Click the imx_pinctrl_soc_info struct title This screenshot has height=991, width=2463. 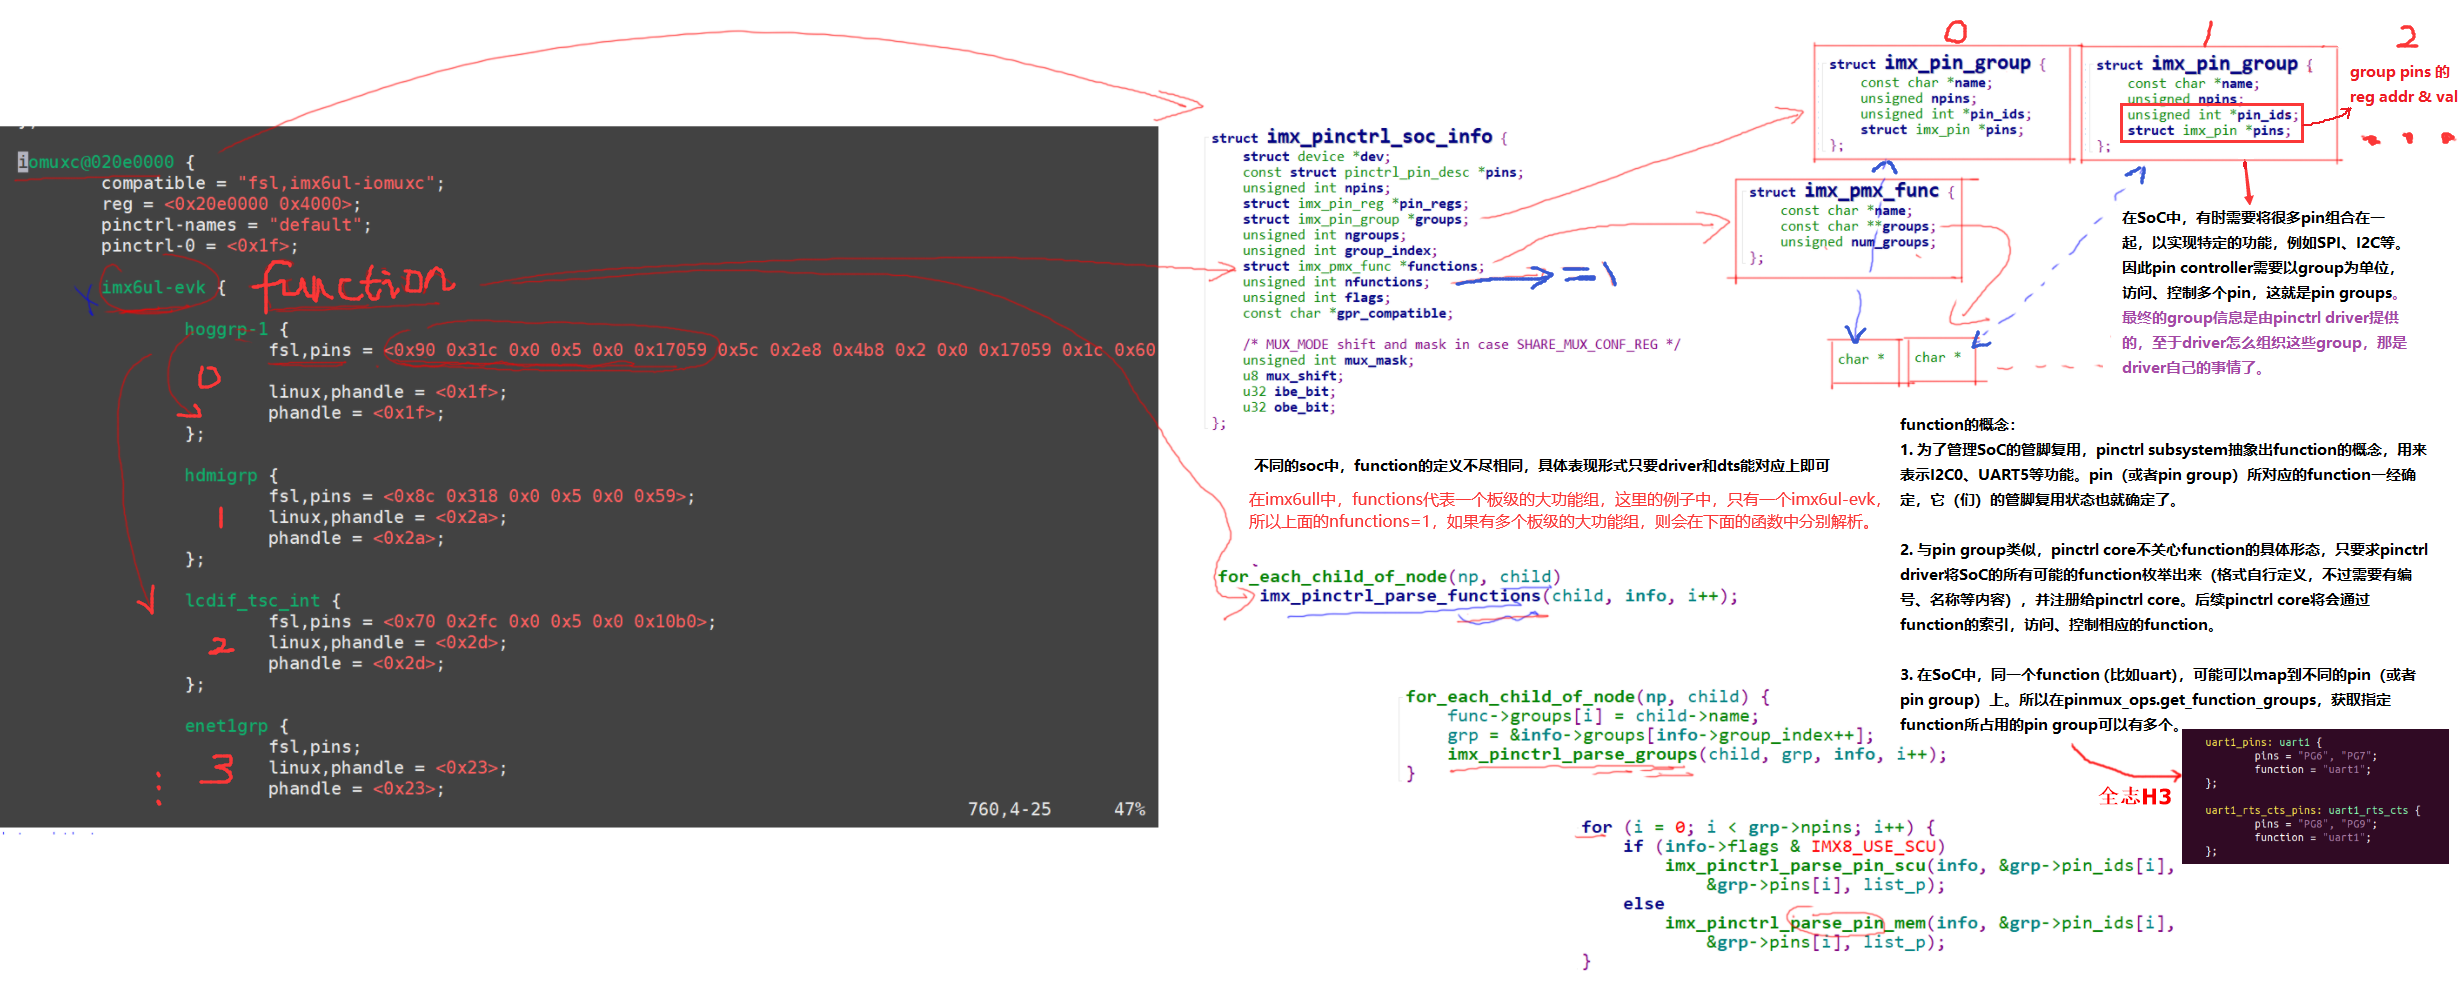pyautogui.click(x=1378, y=137)
